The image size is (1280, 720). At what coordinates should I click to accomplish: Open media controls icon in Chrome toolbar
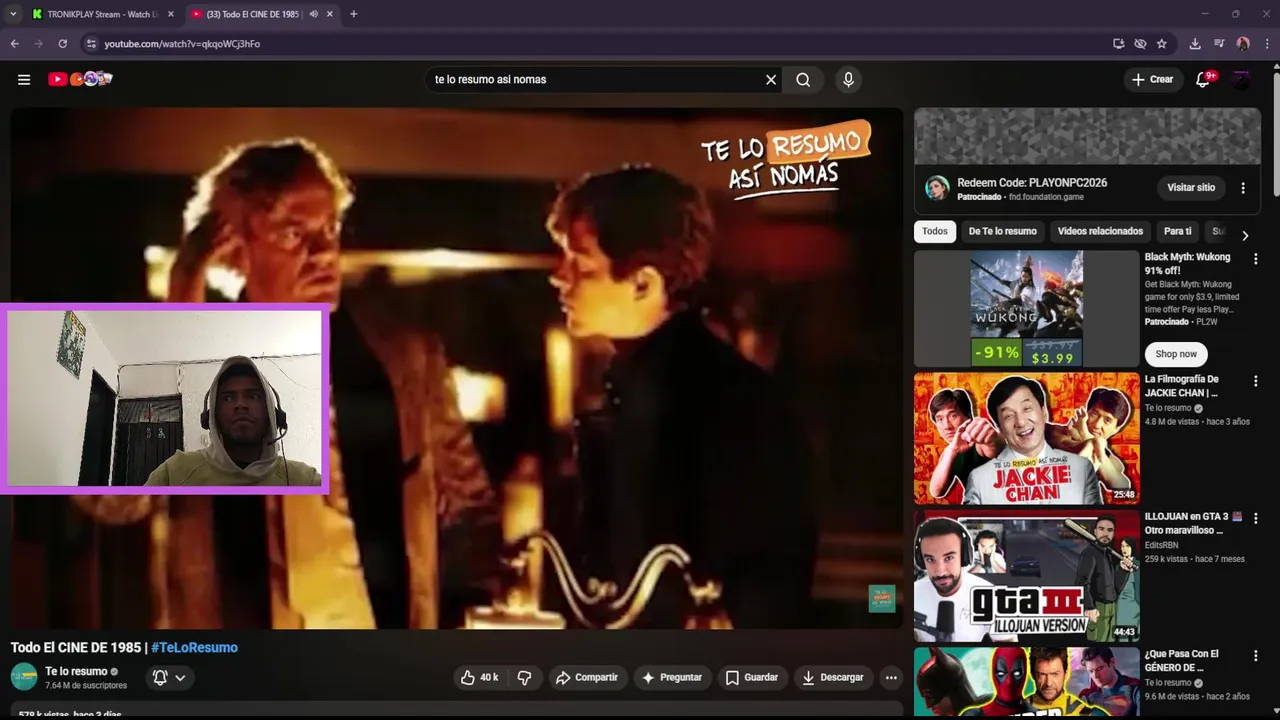[x=1219, y=44]
